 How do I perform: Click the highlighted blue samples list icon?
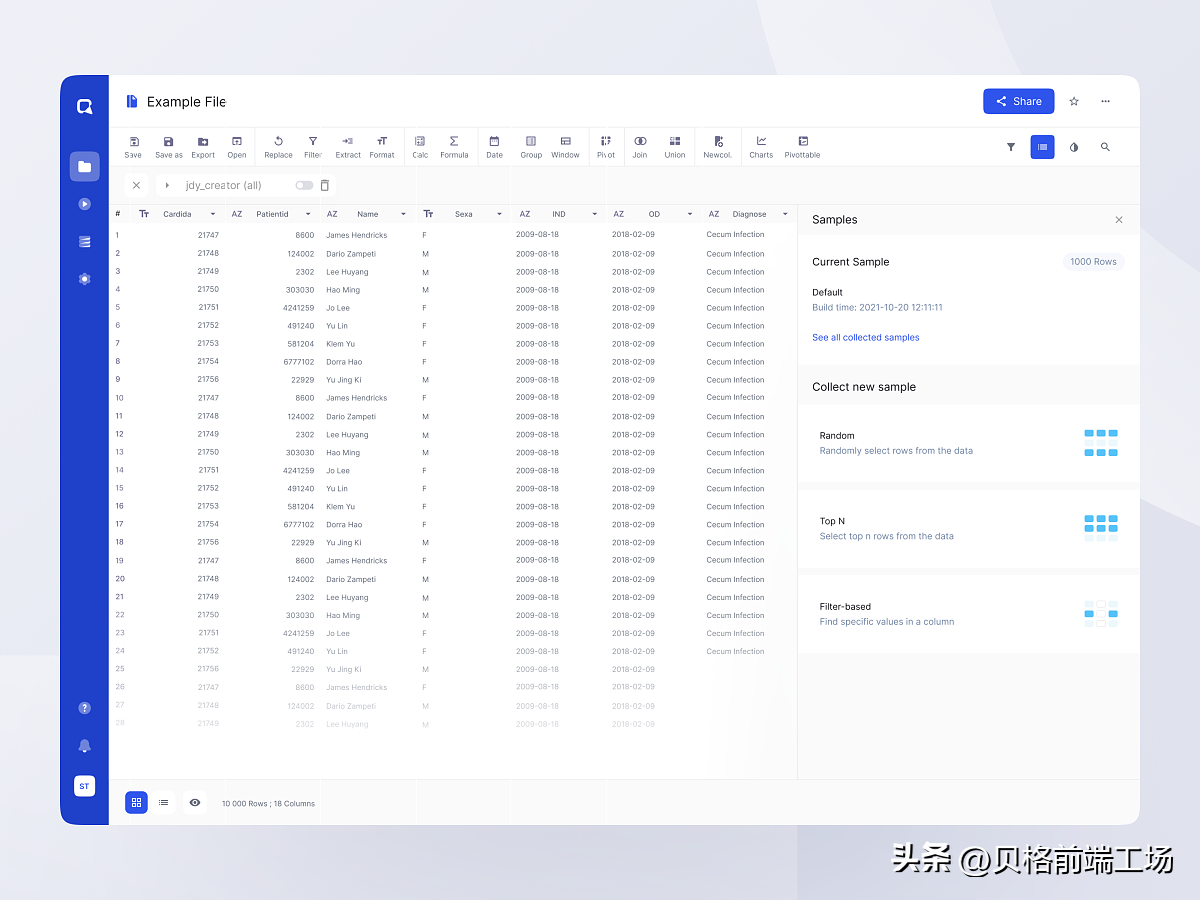tap(1043, 147)
